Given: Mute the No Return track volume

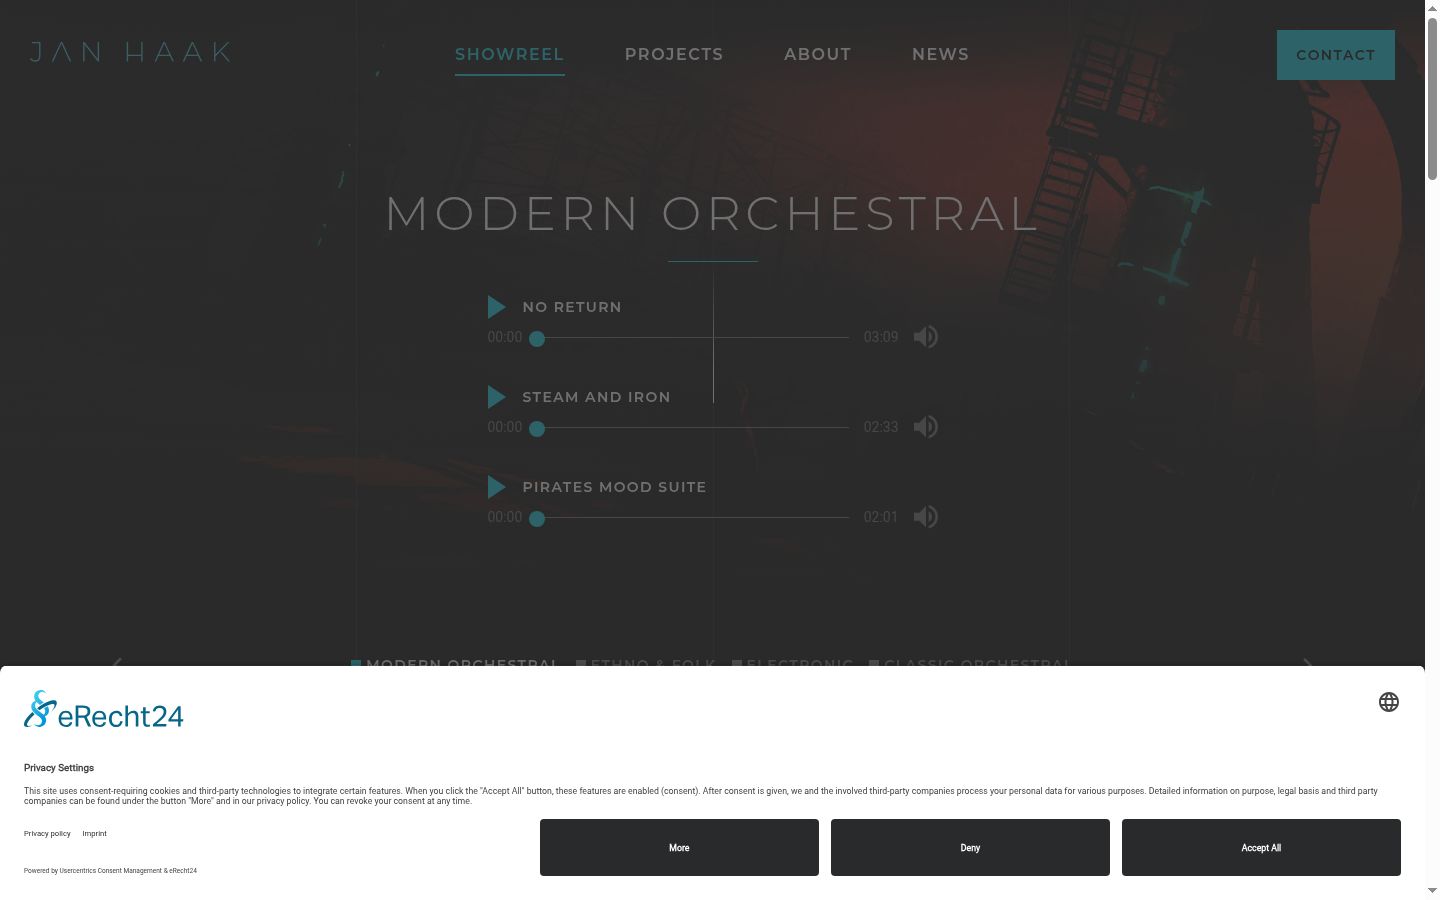Looking at the screenshot, I should (926, 337).
